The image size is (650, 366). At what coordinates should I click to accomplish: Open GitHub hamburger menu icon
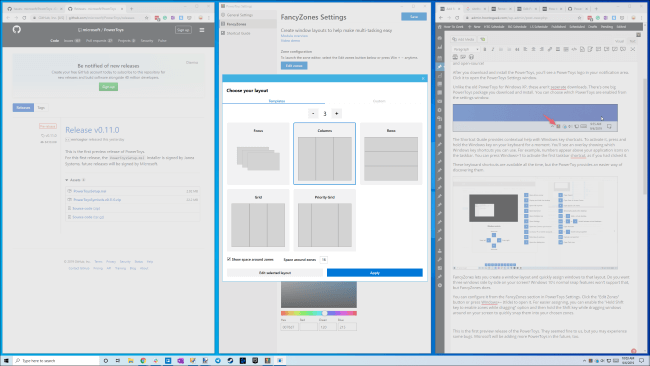click(202, 30)
